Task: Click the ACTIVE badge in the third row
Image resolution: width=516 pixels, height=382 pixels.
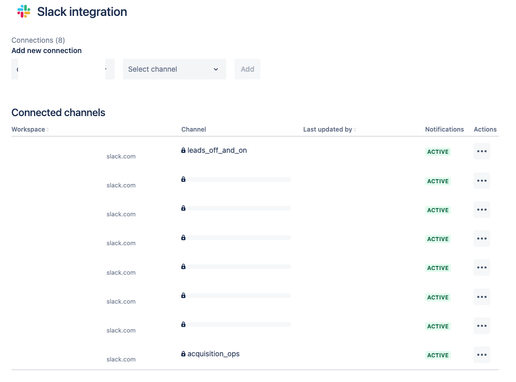Action: [438, 210]
